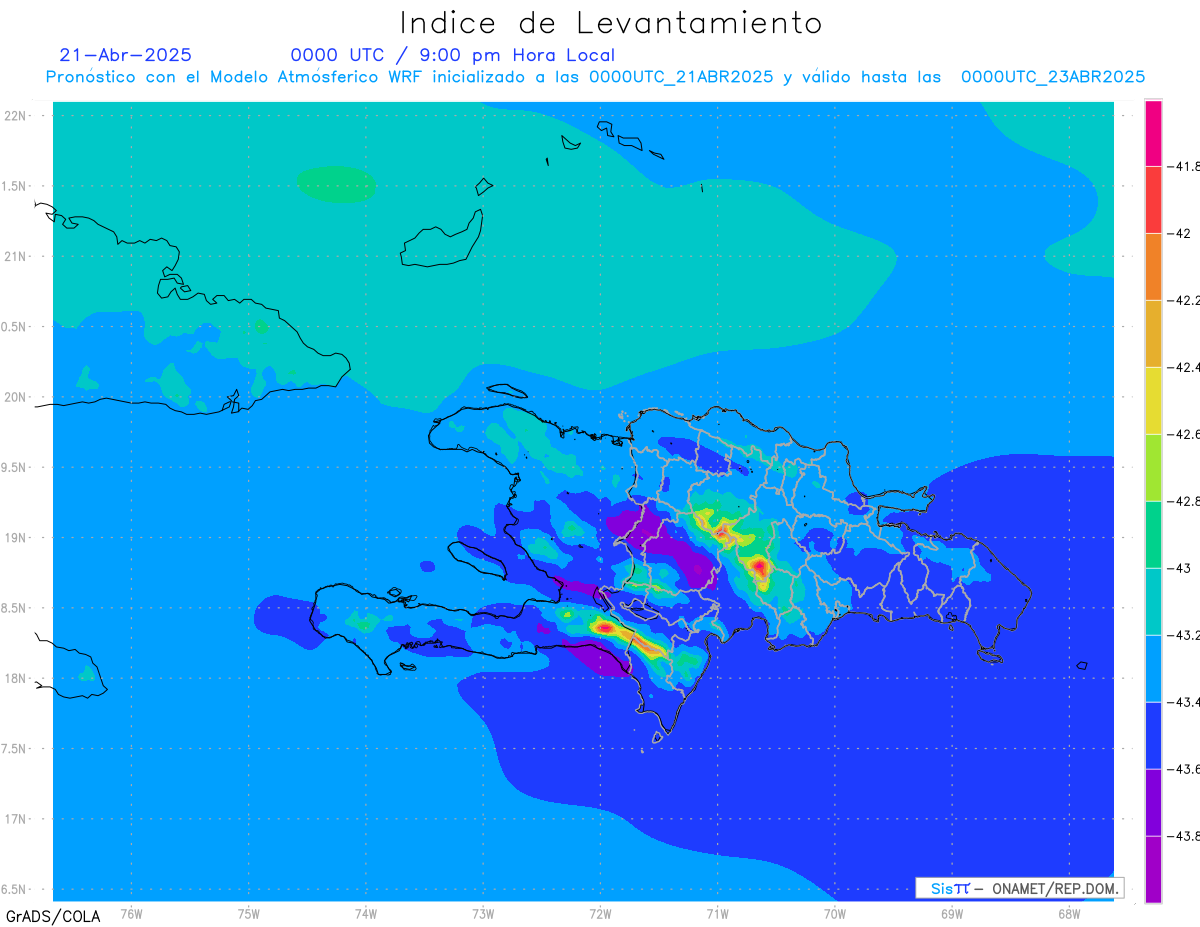Click the '19N' latitude label

[15, 537]
